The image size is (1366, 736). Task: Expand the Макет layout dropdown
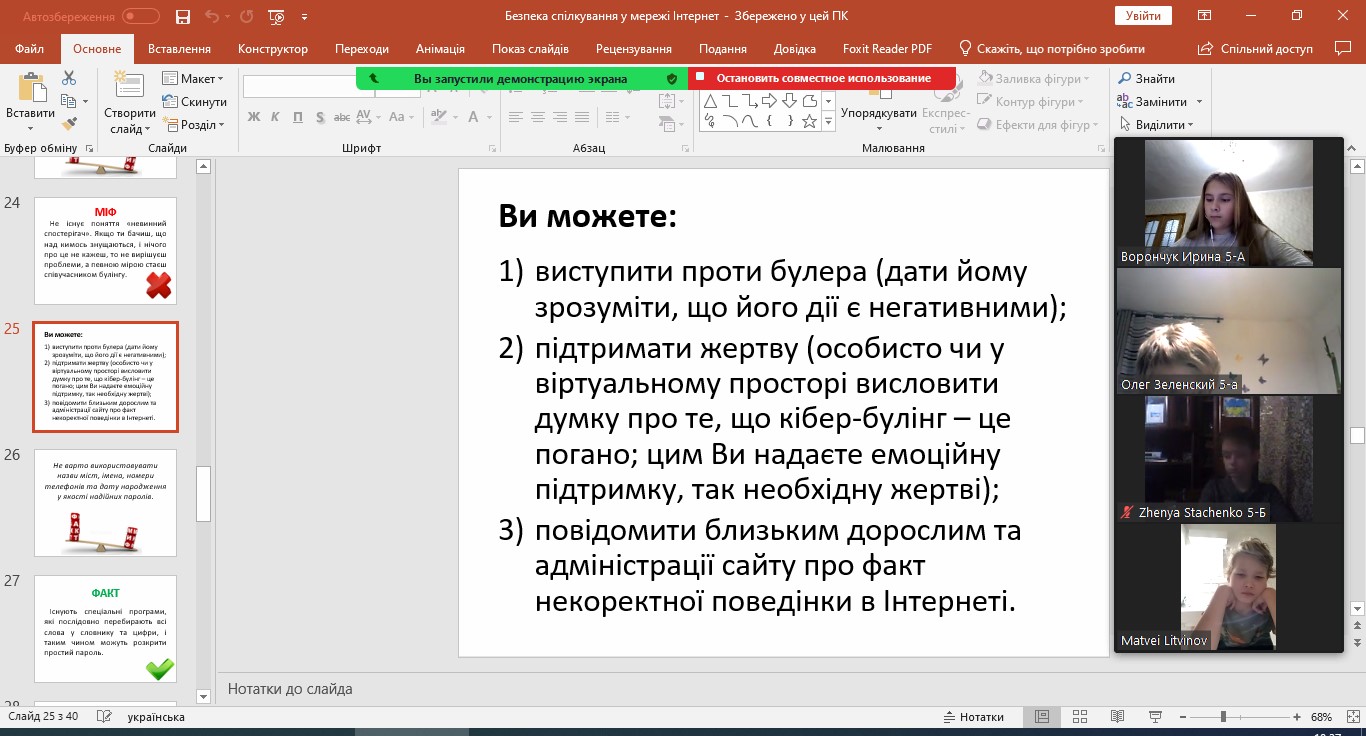(x=197, y=79)
